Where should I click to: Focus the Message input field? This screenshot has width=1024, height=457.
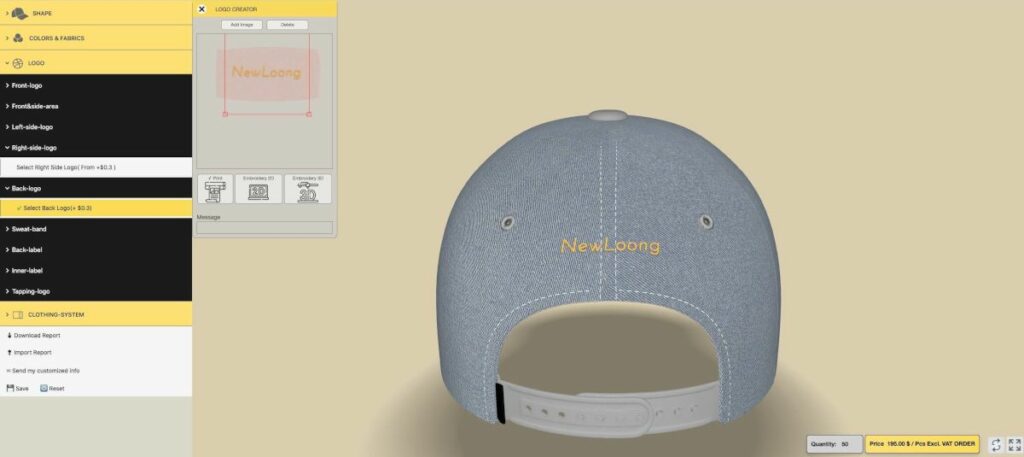tap(264, 228)
